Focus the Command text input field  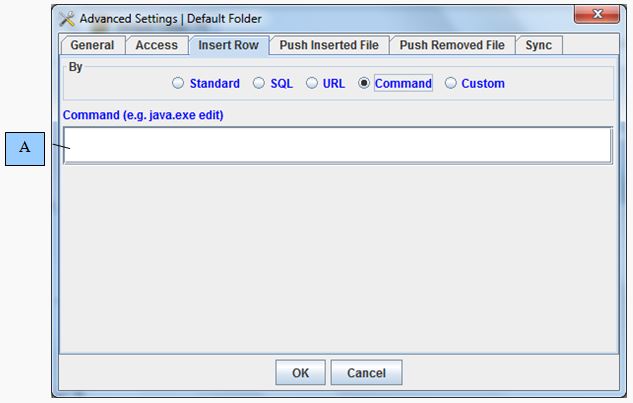pyautogui.click(x=337, y=145)
